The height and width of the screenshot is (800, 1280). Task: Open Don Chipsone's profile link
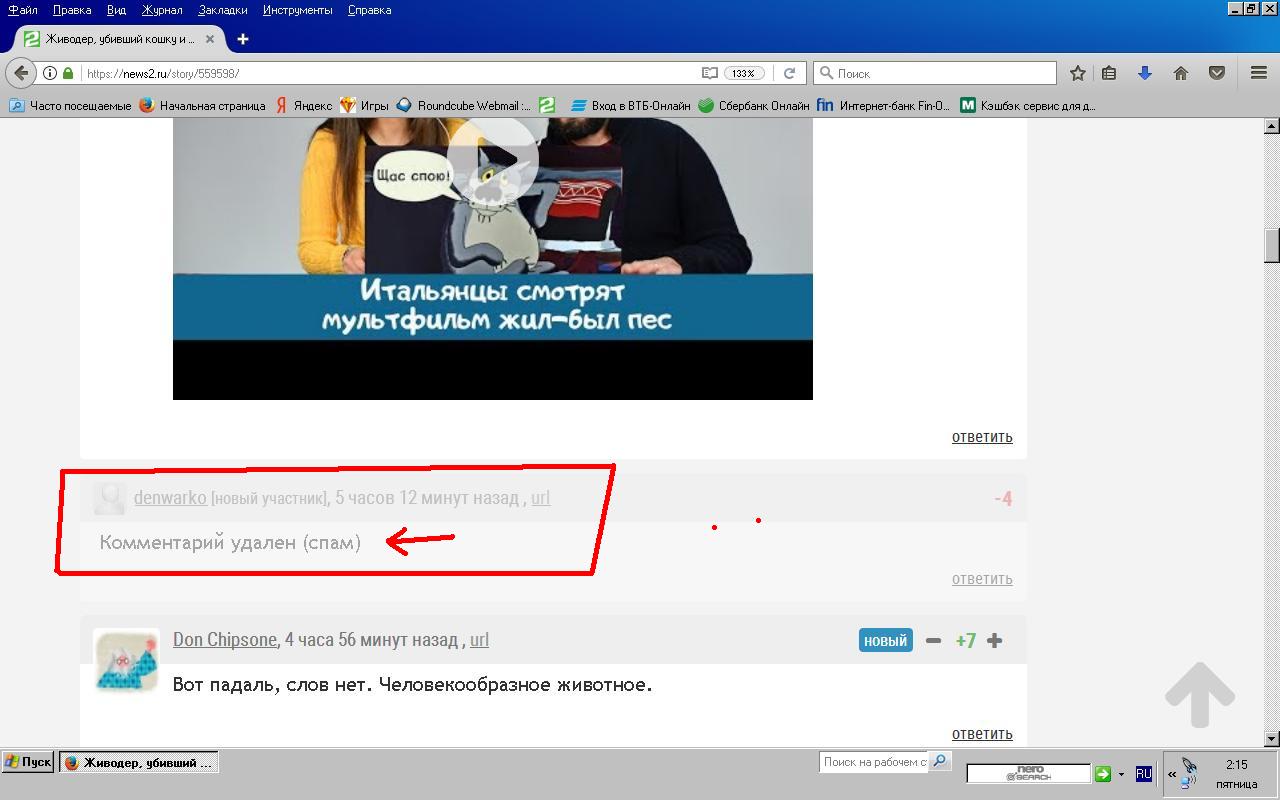tap(224, 639)
